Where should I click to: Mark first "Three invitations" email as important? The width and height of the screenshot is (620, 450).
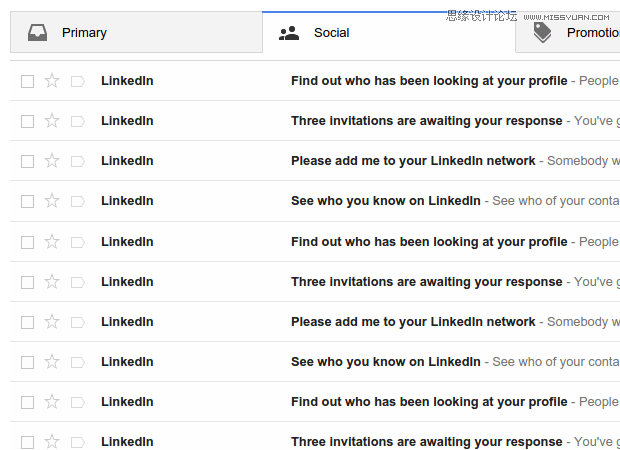(x=78, y=121)
